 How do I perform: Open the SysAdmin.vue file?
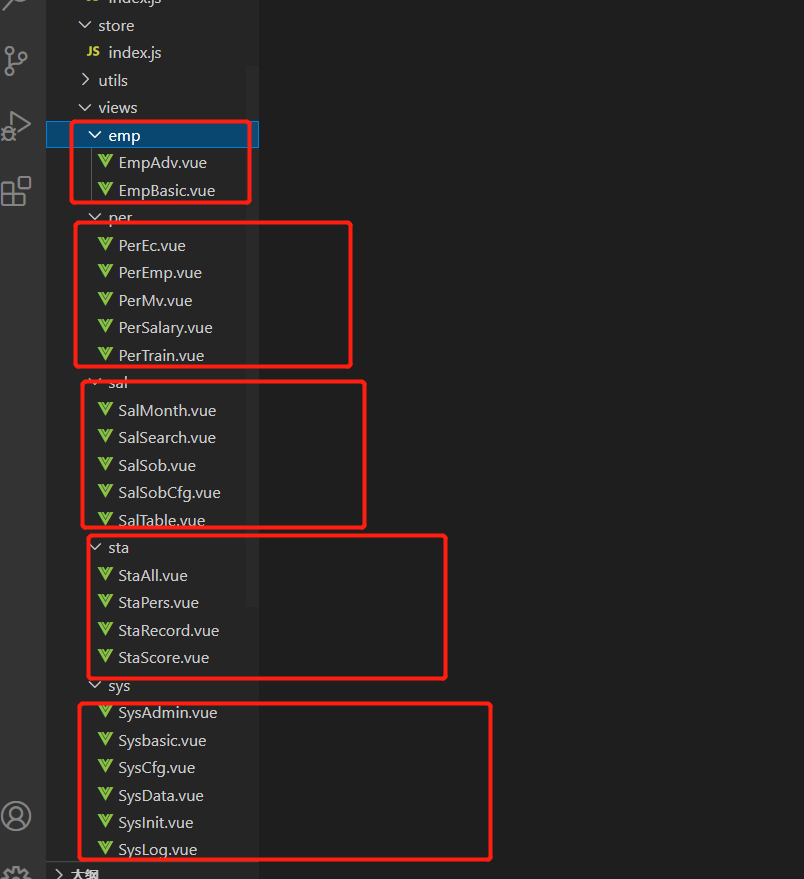[168, 713]
